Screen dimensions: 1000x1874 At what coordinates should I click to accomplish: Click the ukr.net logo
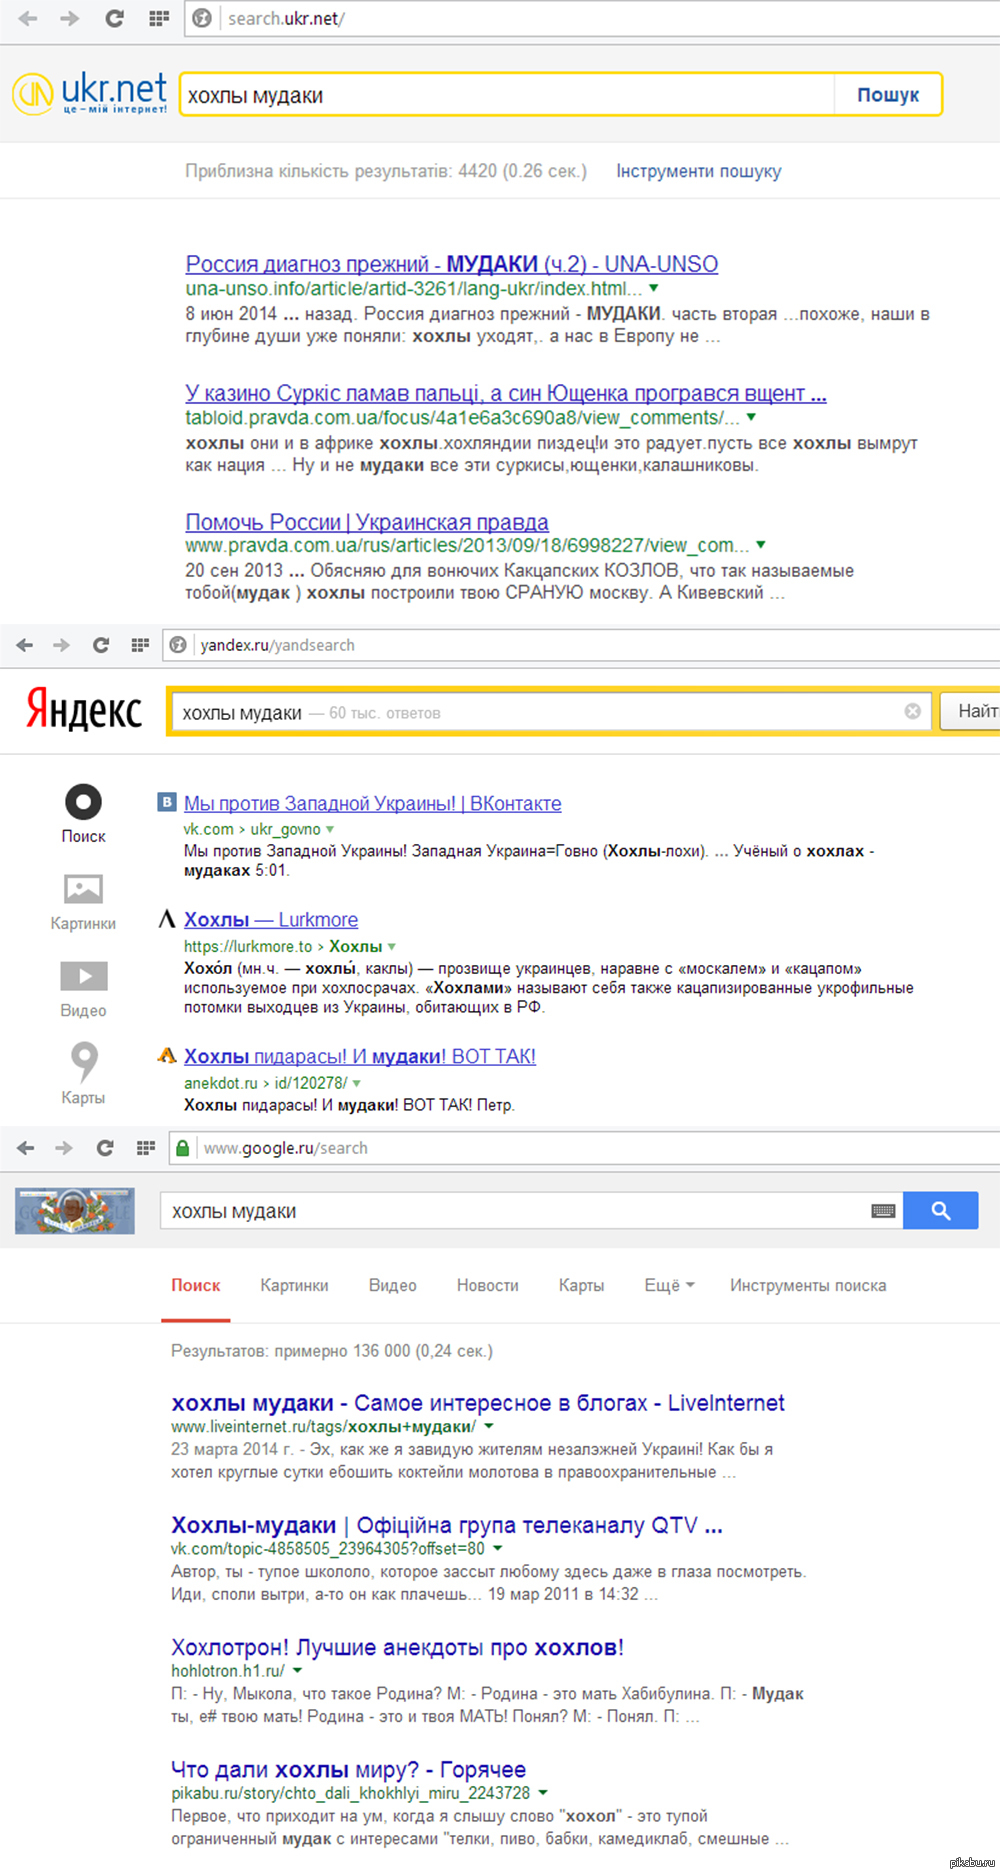[x=90, y=94]
